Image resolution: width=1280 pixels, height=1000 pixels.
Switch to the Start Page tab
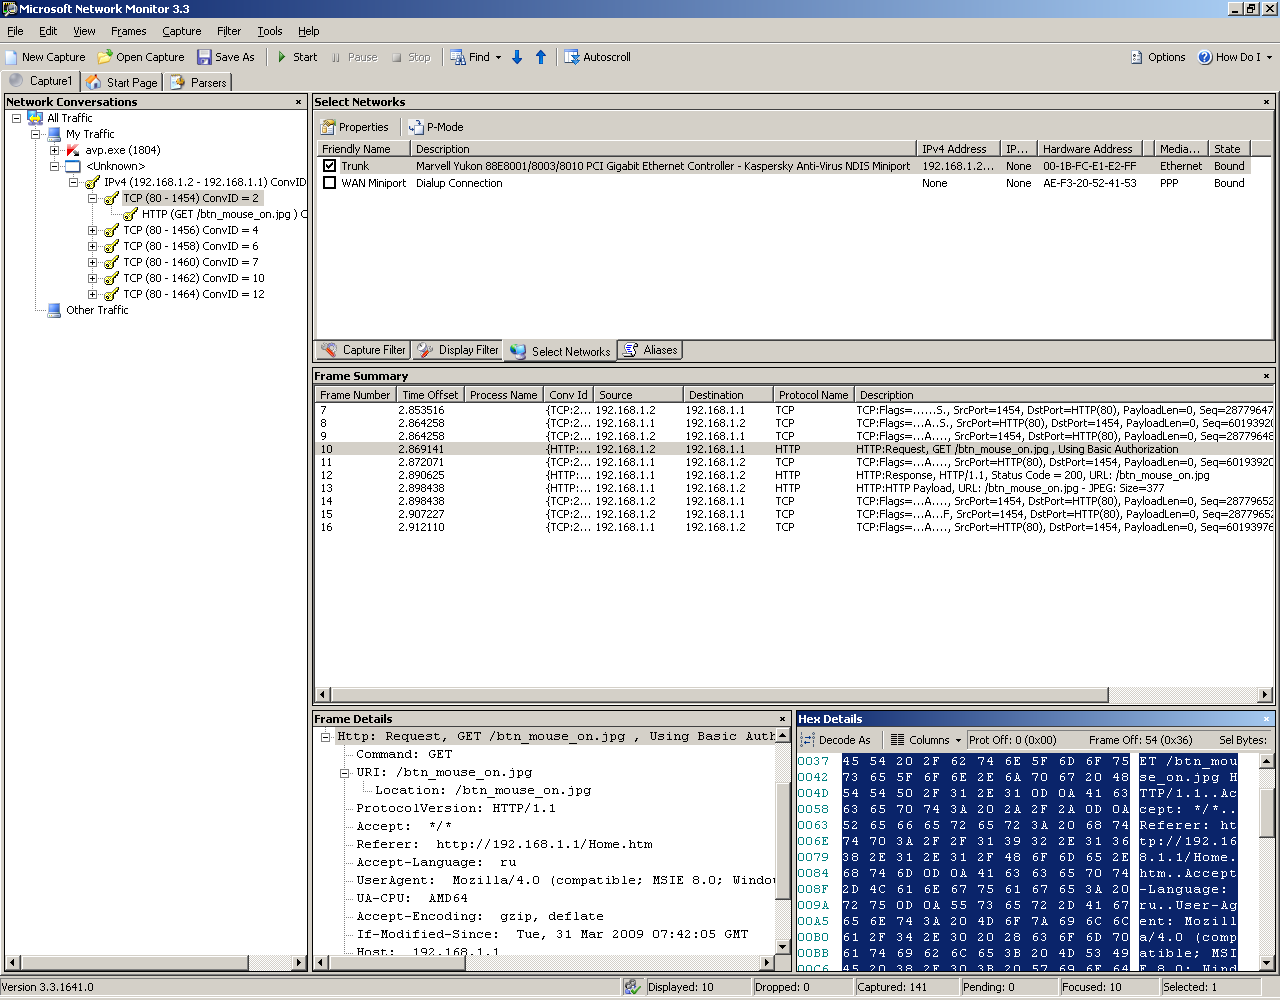[122, 82]
